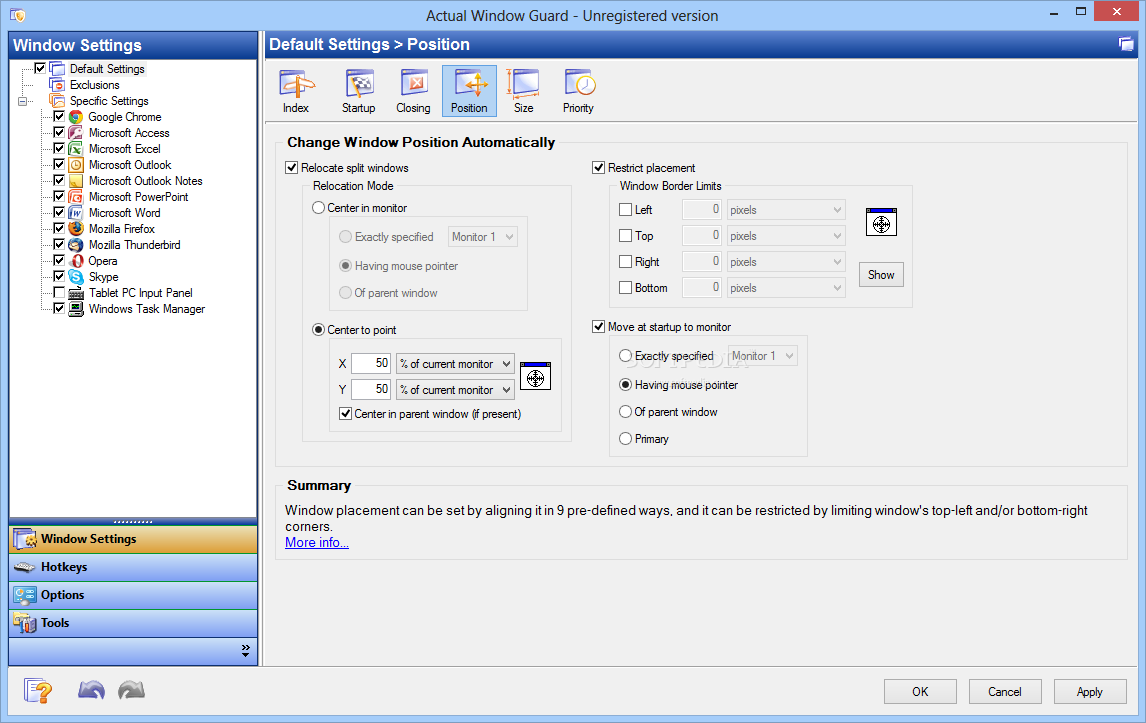The image size is (1146, 723).
Task: Click the X coordinate input field
Action: click(371, 363)
